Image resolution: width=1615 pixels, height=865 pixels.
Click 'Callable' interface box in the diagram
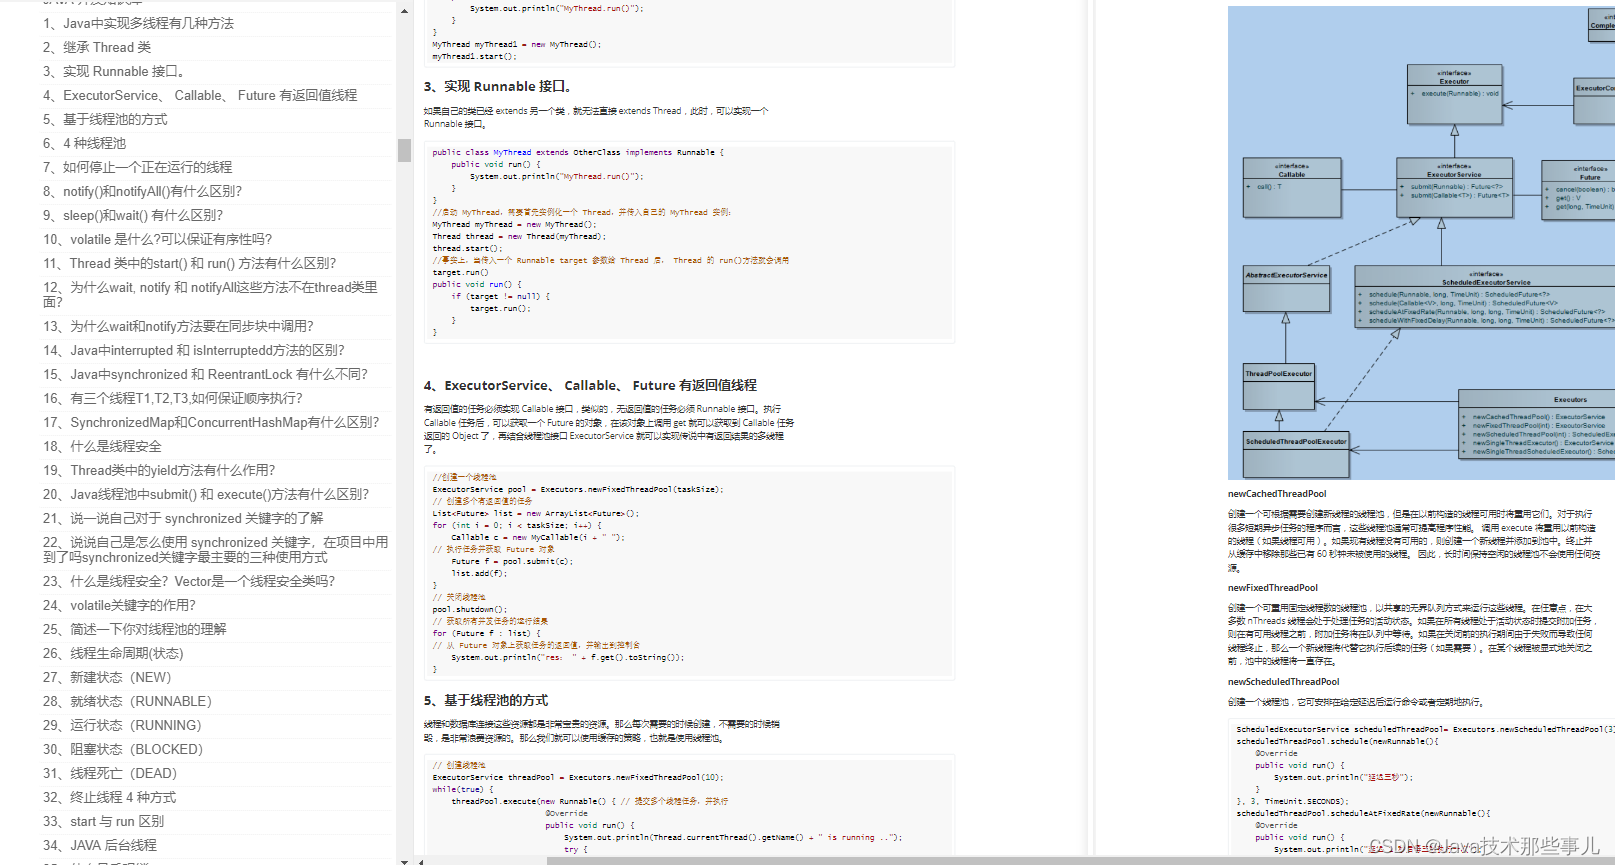coord(1292,188)
